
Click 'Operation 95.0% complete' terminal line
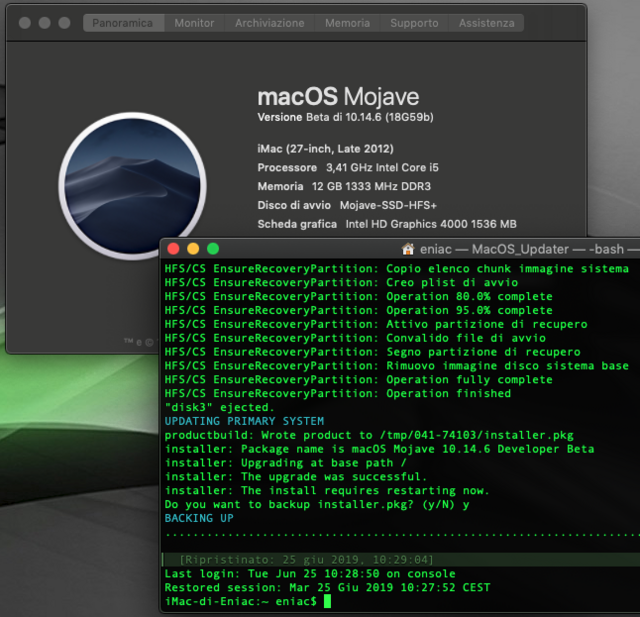[x=358, y=310]
